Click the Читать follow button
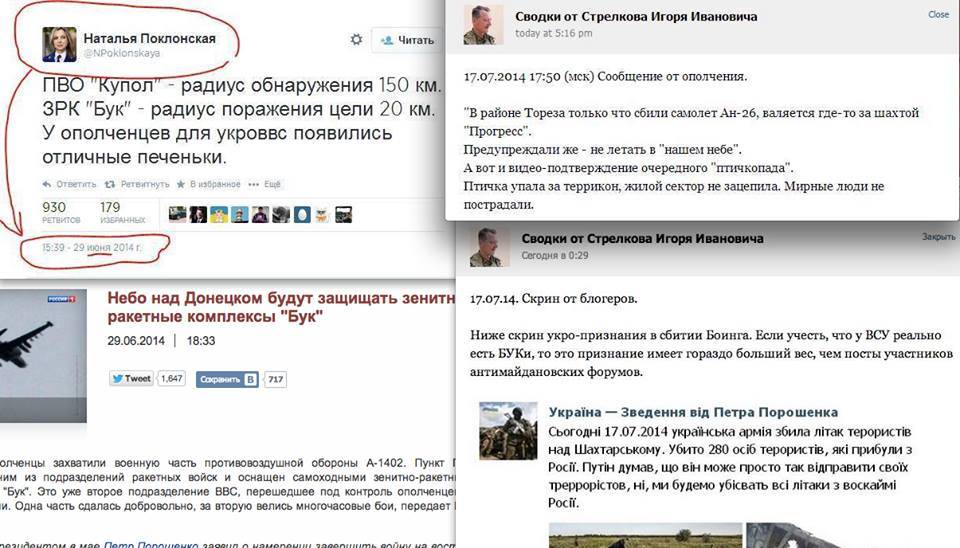960x548 pixels. [407, 40]
